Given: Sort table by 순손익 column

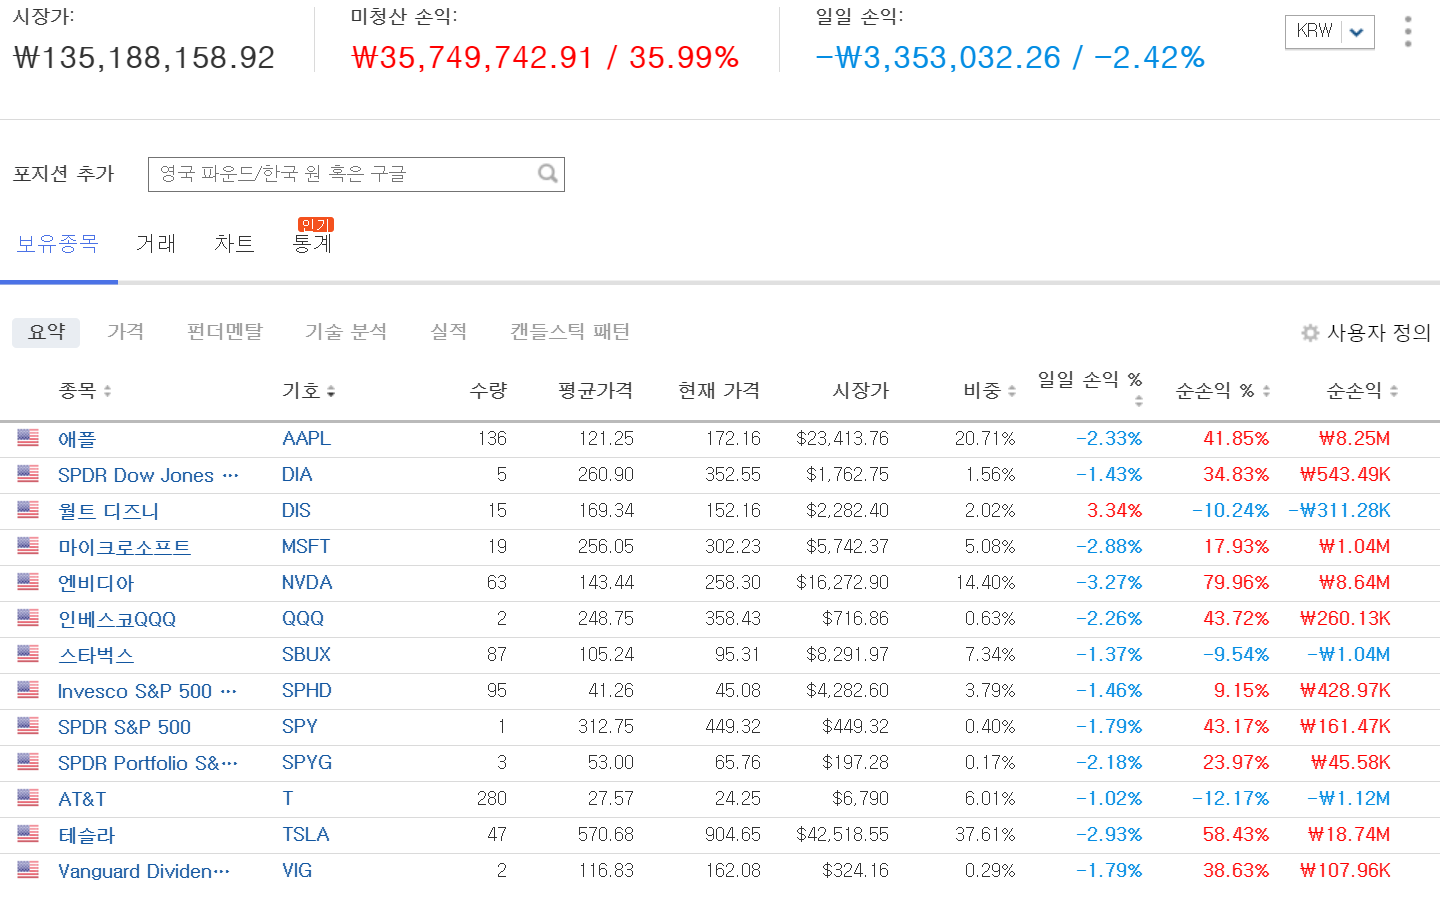Looking at the screenshot, I should click(x=1363, y=391).
